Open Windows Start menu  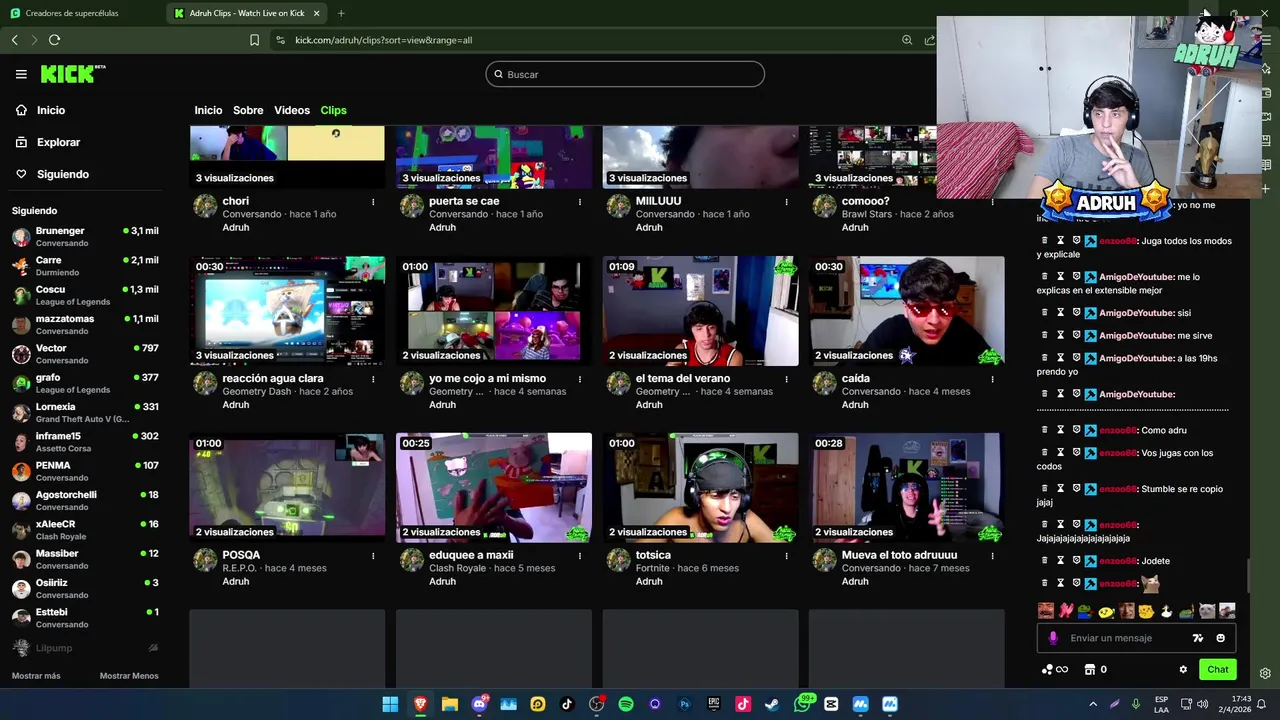pos(390,704)
